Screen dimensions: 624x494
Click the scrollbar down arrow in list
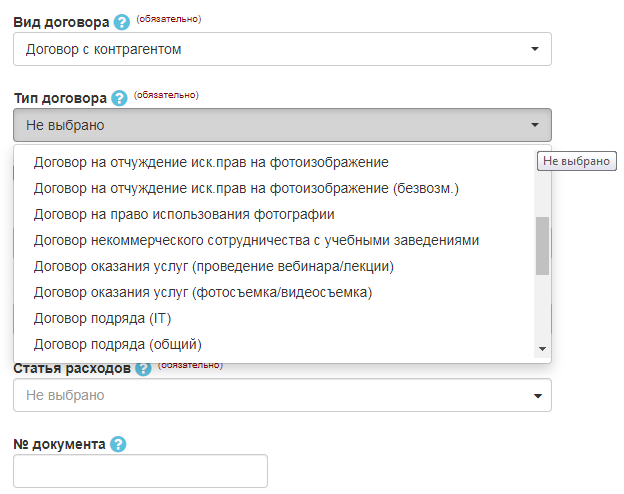[x=542, y=349]
